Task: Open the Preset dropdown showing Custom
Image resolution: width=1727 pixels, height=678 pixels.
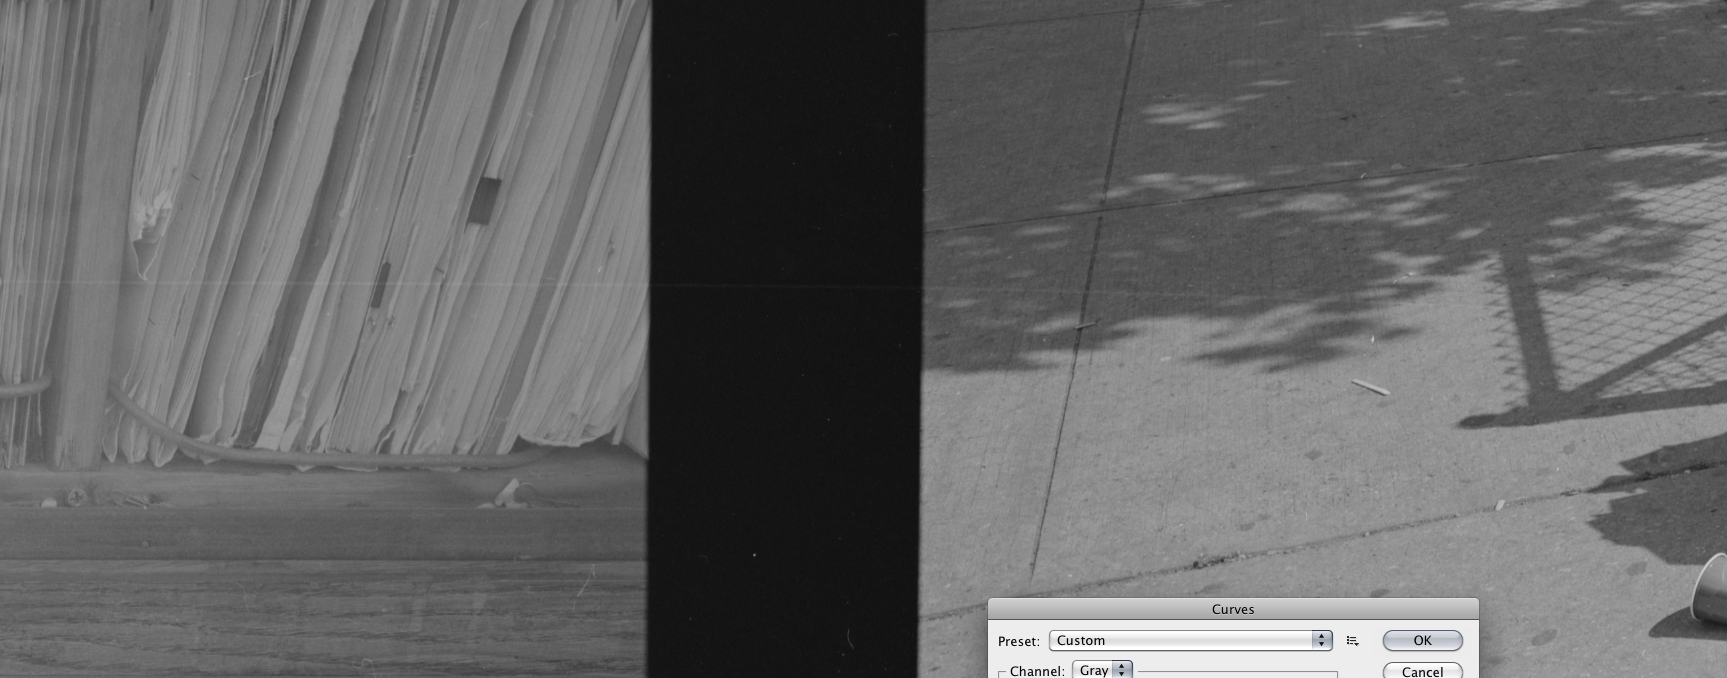Action: pos(1190,641)
